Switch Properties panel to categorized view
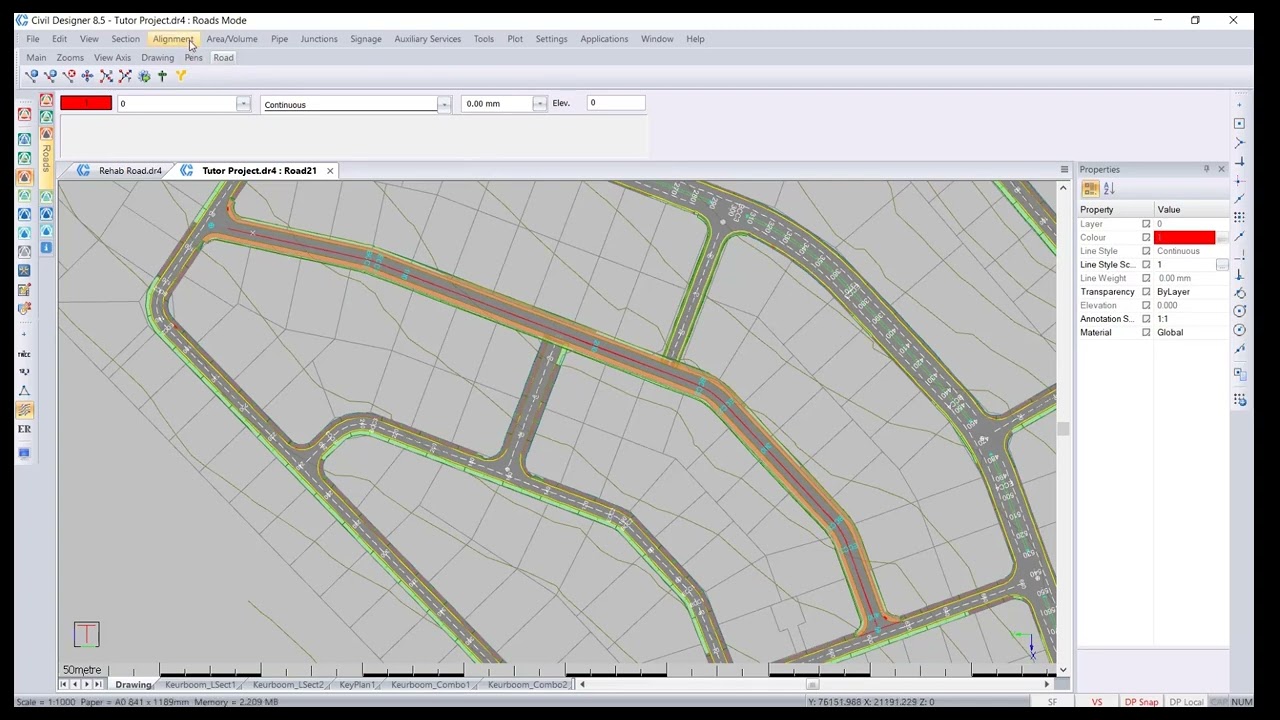Screen dimensions: 1280x720 (1090, 189)
